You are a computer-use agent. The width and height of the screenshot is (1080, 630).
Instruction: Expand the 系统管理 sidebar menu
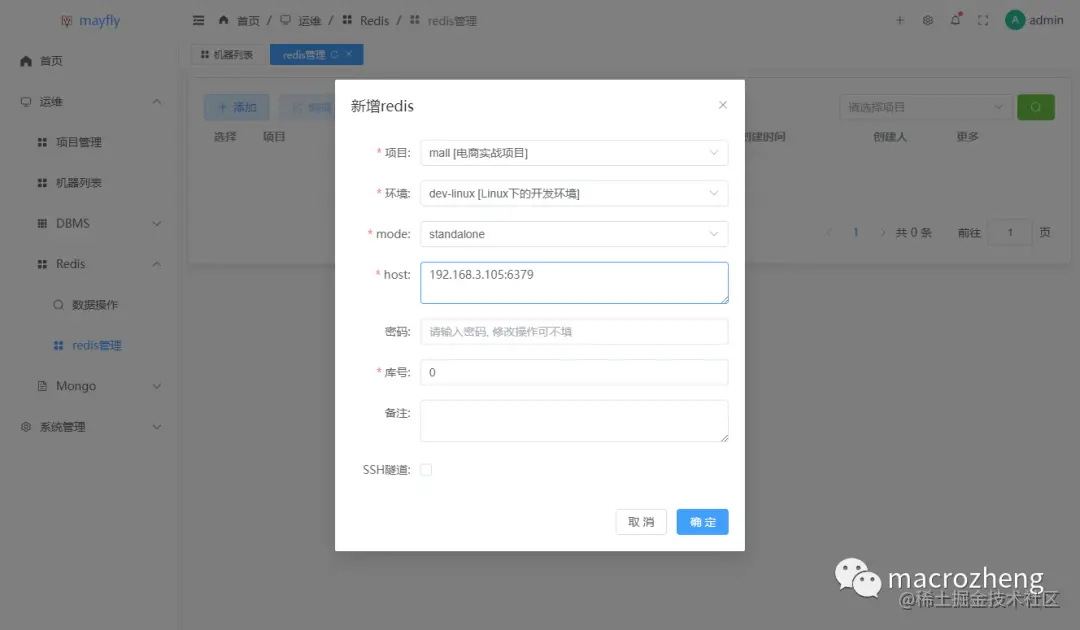click(x=90, y=427)
